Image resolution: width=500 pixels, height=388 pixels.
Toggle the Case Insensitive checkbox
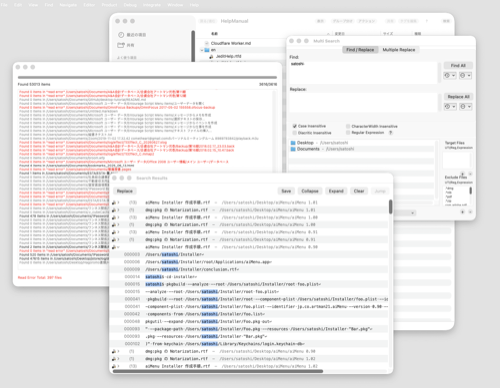[294, 126]
